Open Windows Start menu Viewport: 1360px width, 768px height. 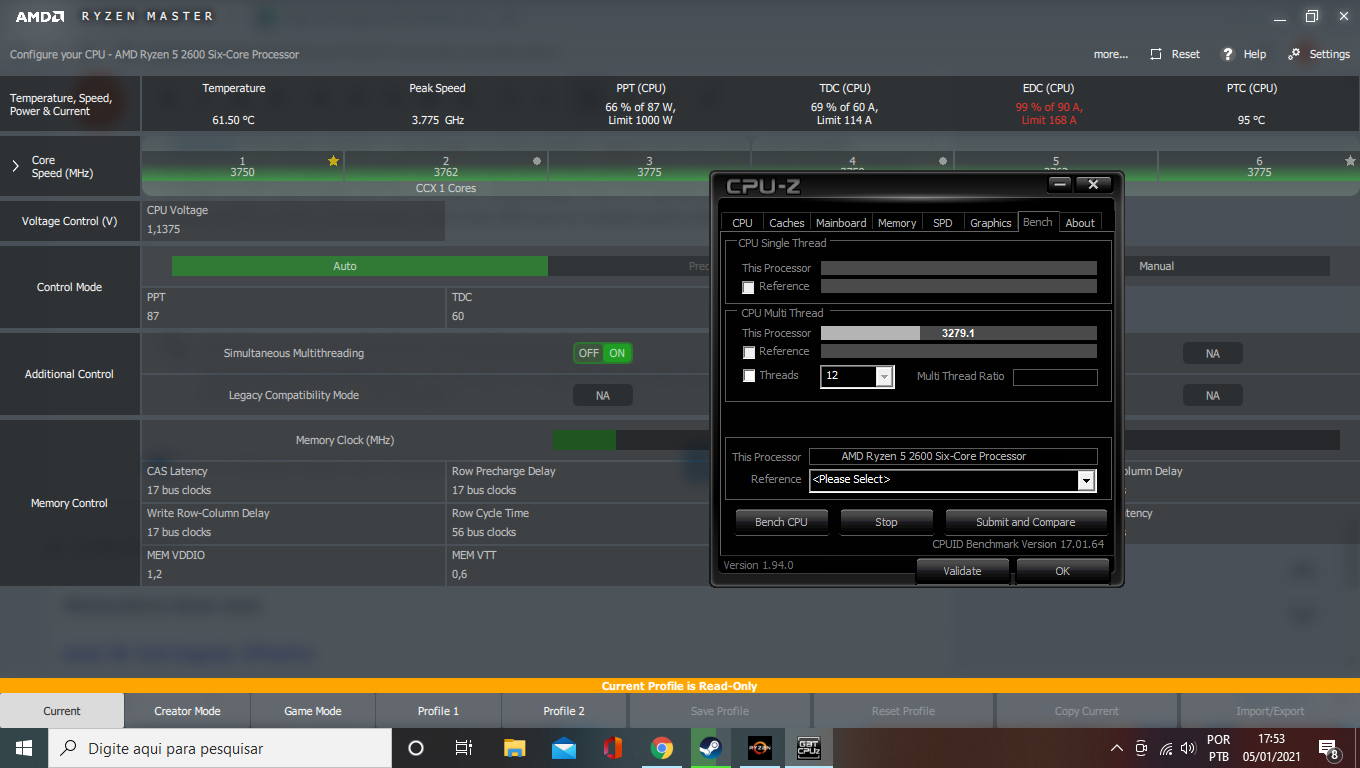24,748
